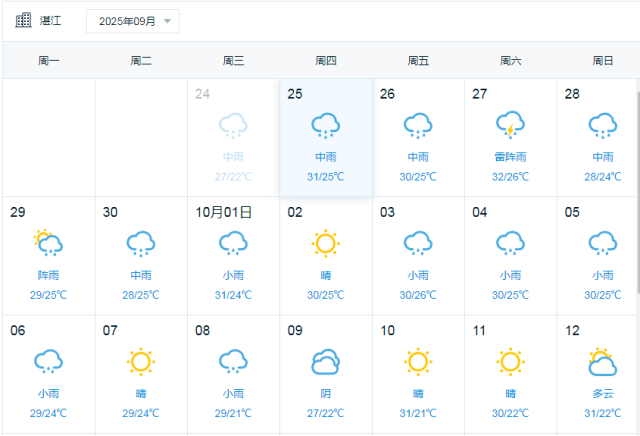This screenshot has height=436, width=640.
Task: Click the 湛江 city name
Action: [x=49, y=21]
